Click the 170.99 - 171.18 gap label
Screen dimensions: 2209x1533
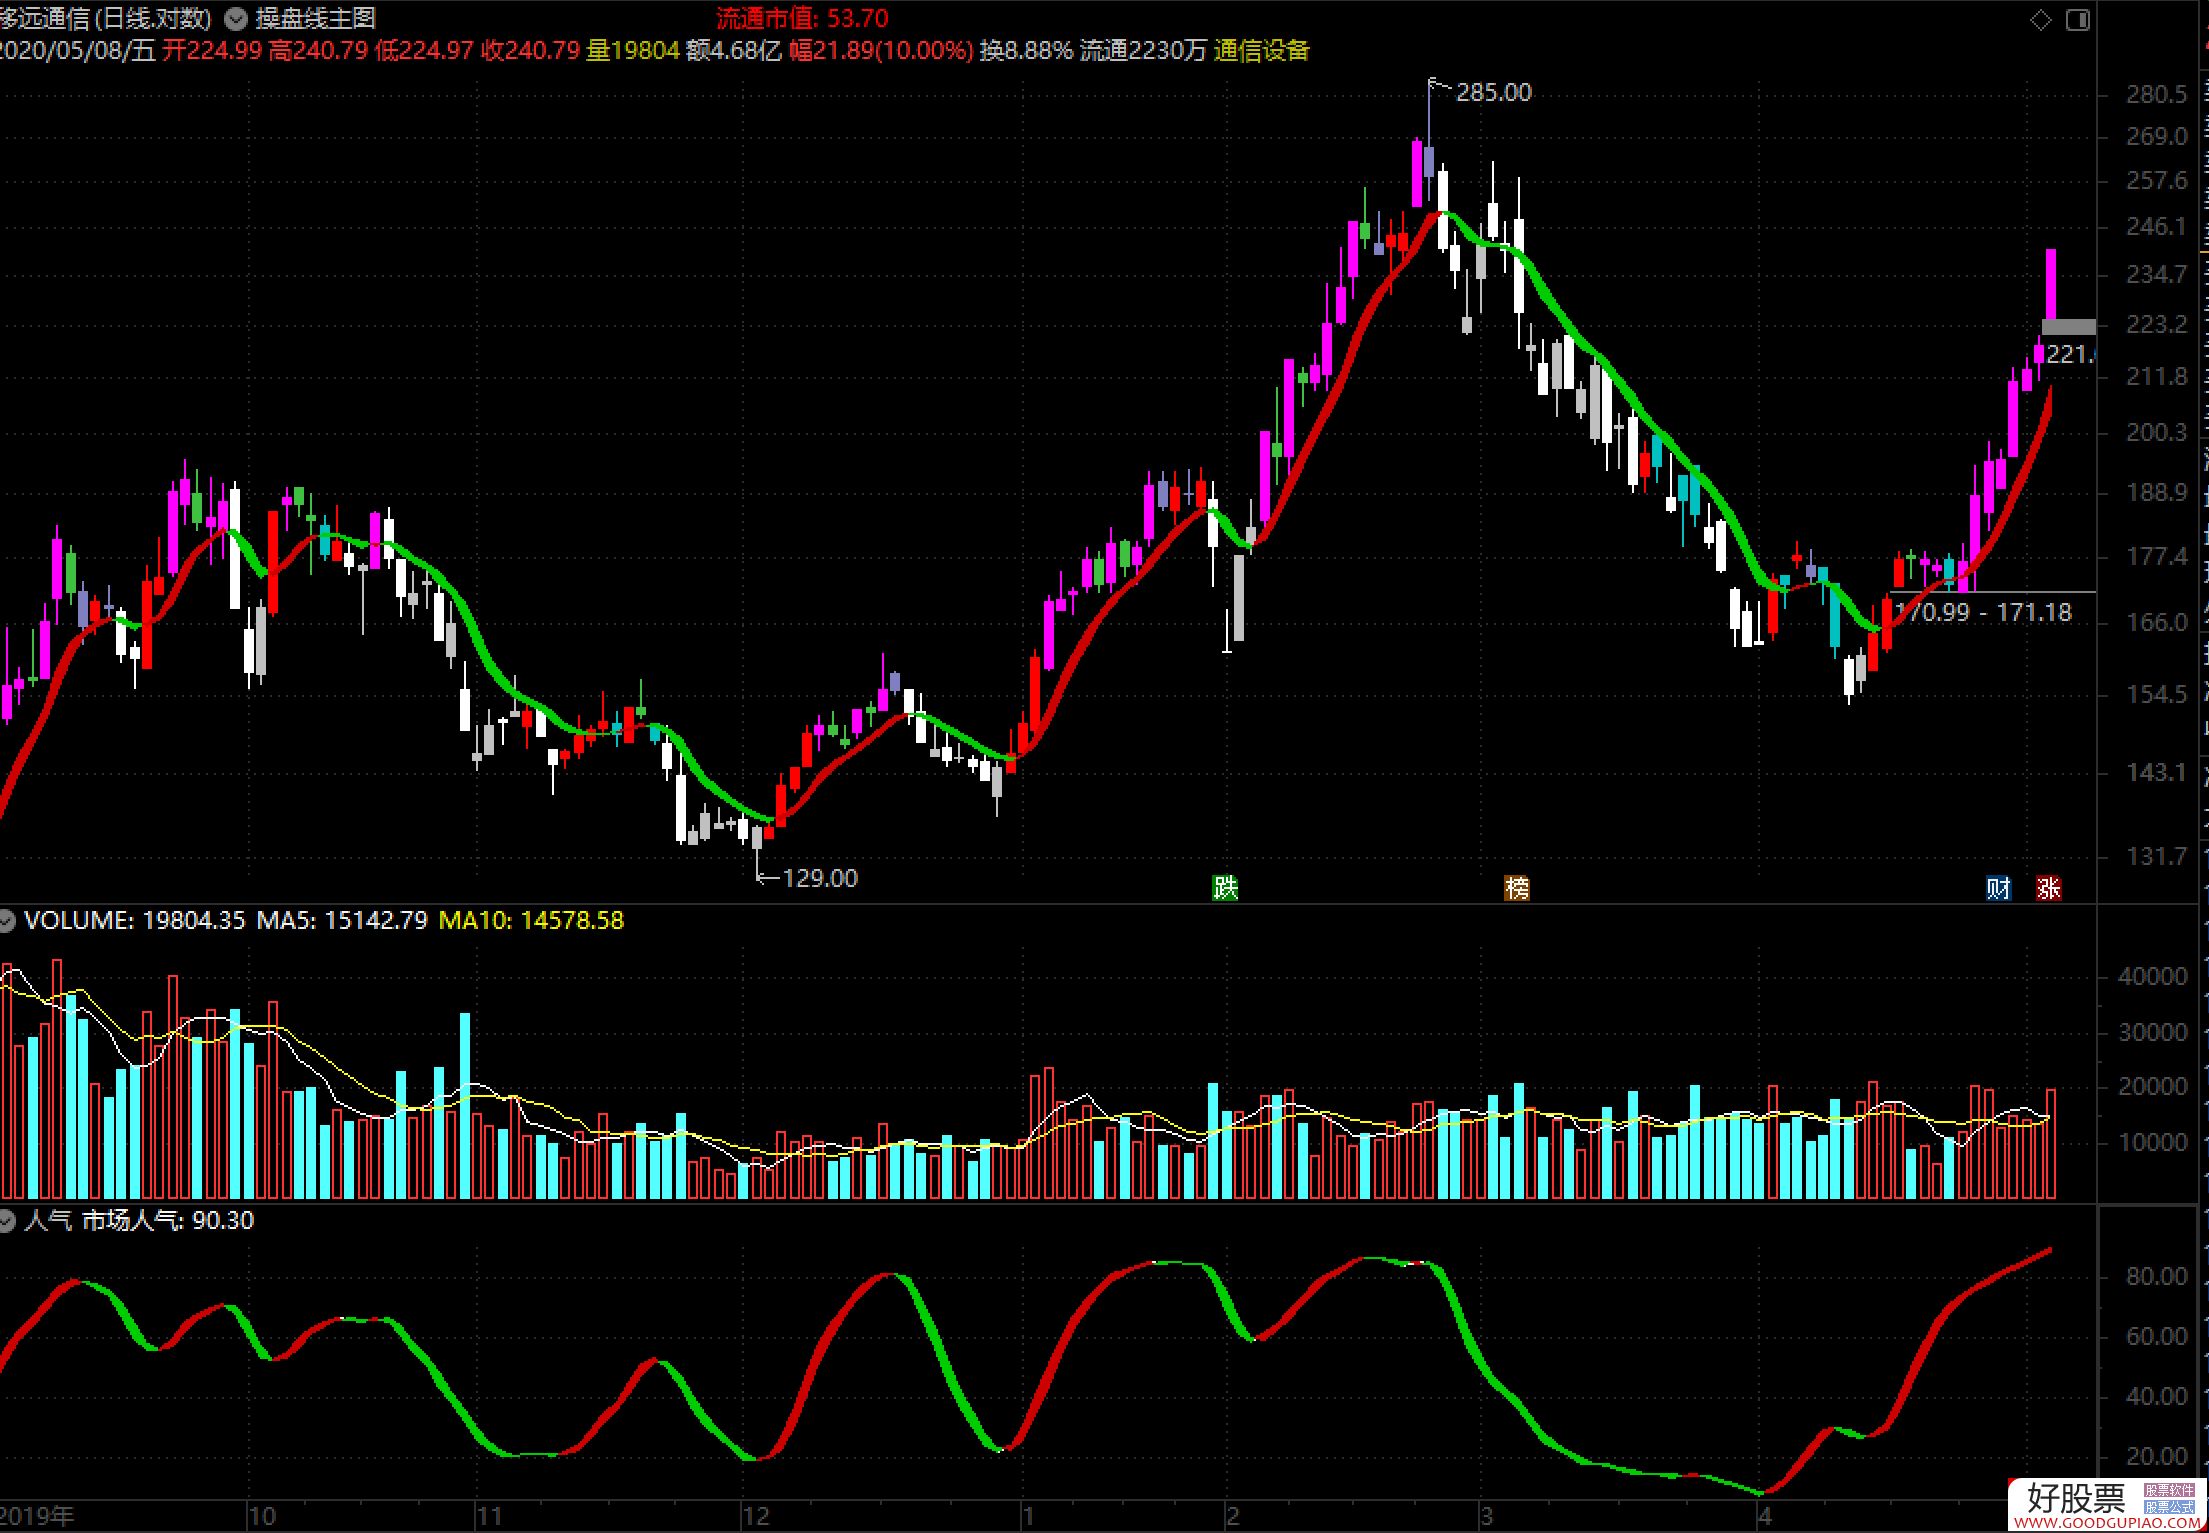pos(1984,612)
